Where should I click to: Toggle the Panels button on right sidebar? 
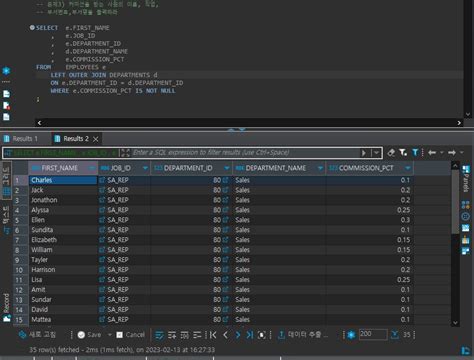click(466, 178)
